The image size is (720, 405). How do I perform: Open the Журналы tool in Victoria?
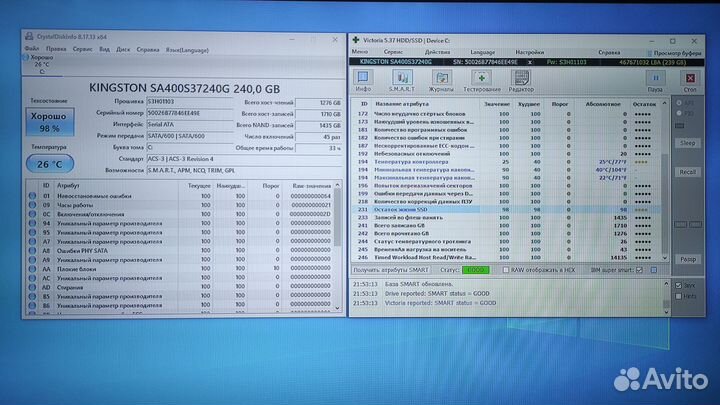[441, 81]
